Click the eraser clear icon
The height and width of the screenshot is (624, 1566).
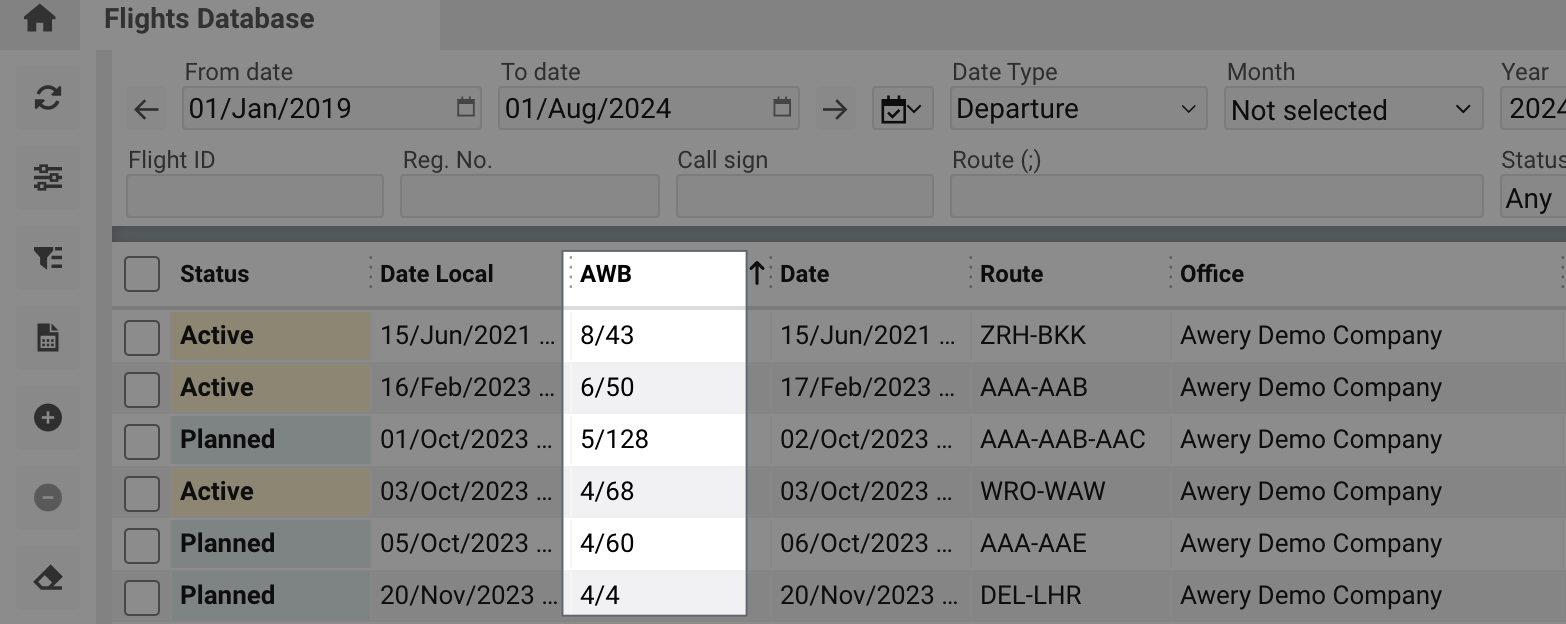(x=48, y=578)
